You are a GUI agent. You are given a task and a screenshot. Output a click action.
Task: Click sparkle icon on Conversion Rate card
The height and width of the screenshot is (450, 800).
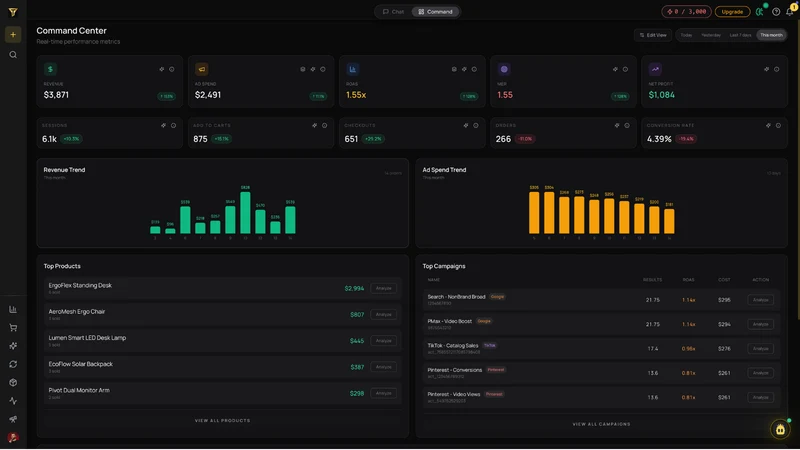[768, 126]
